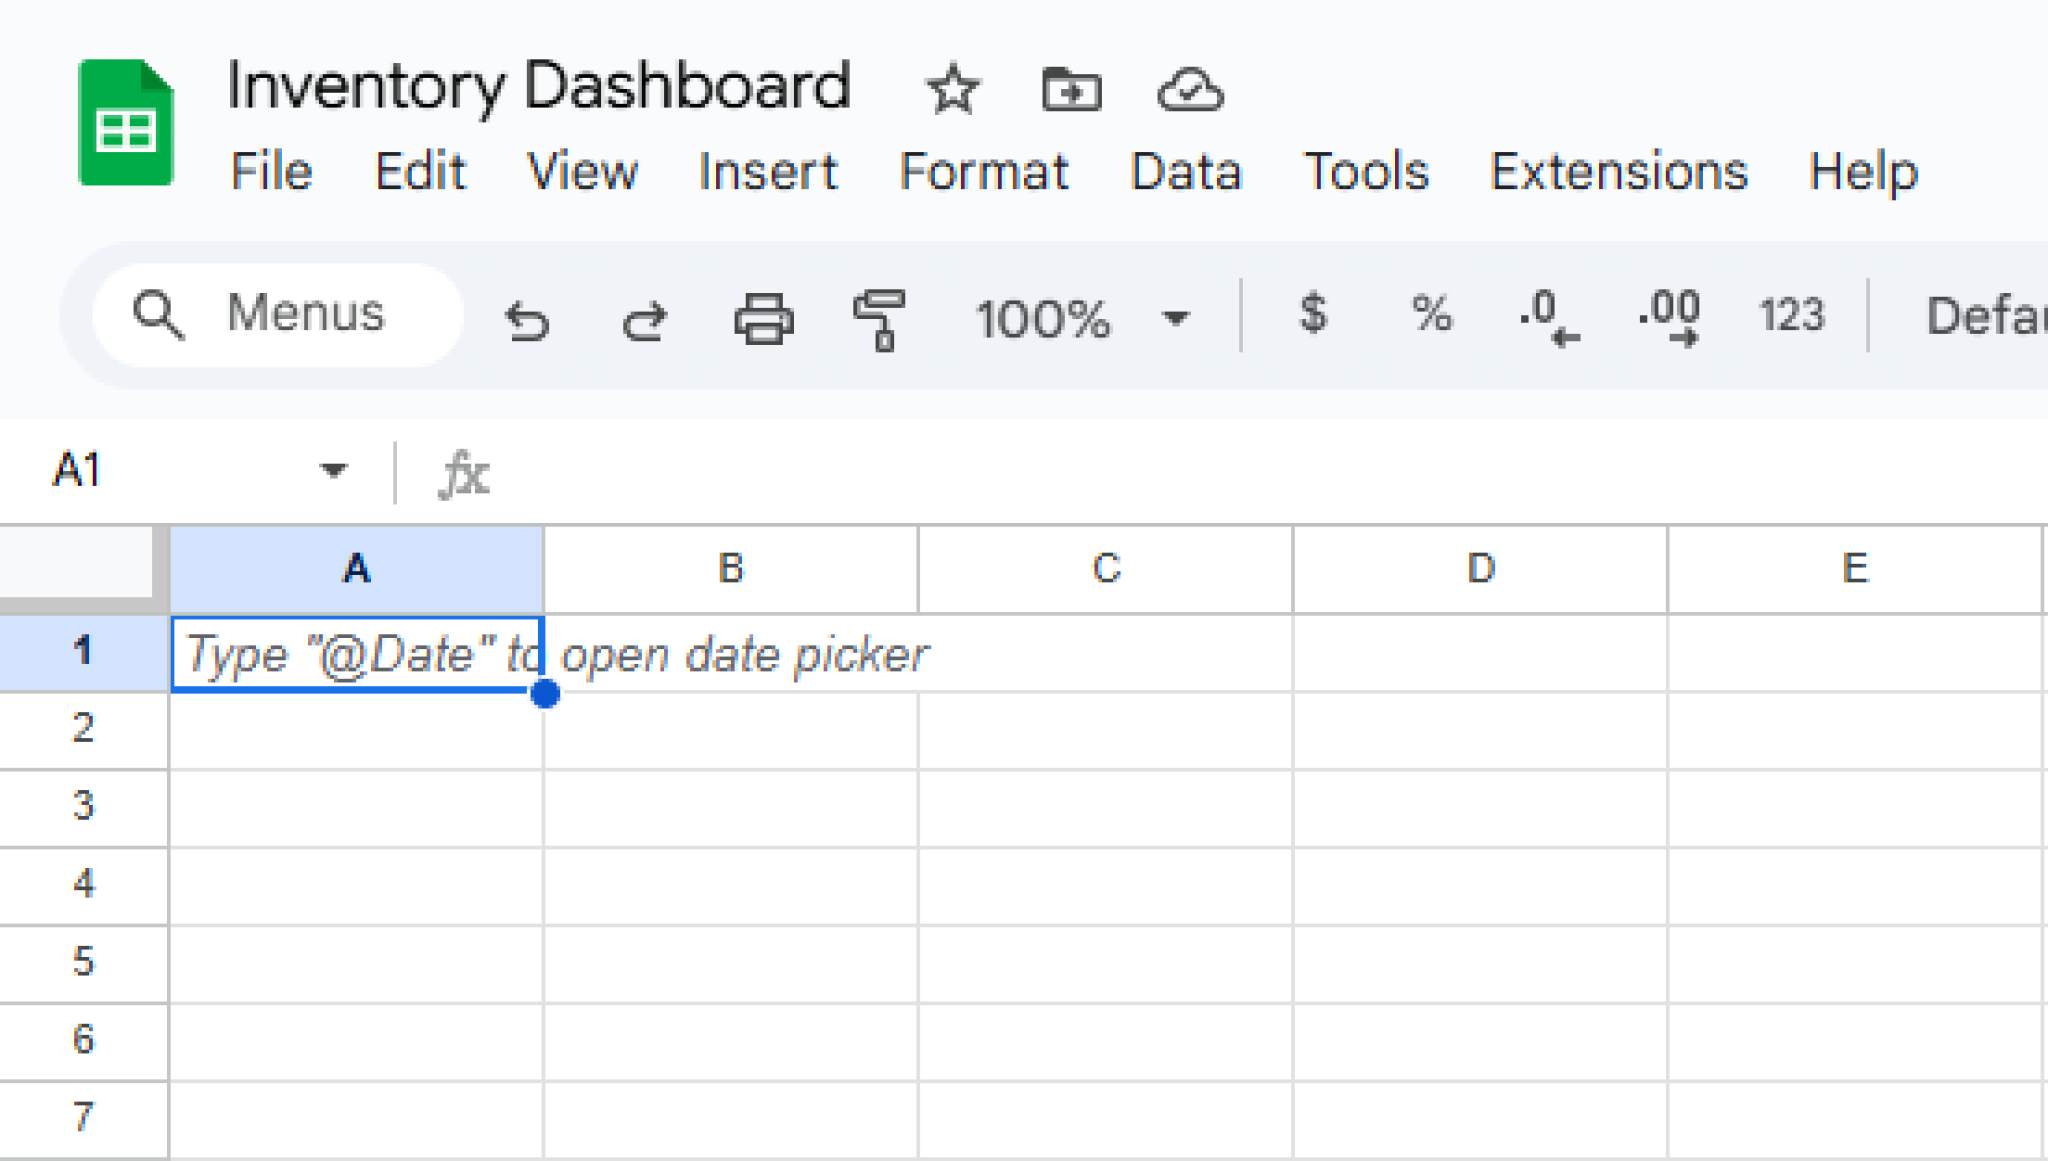Open the Insert menu
The image size is (2048, 1161).
(768, 172)
